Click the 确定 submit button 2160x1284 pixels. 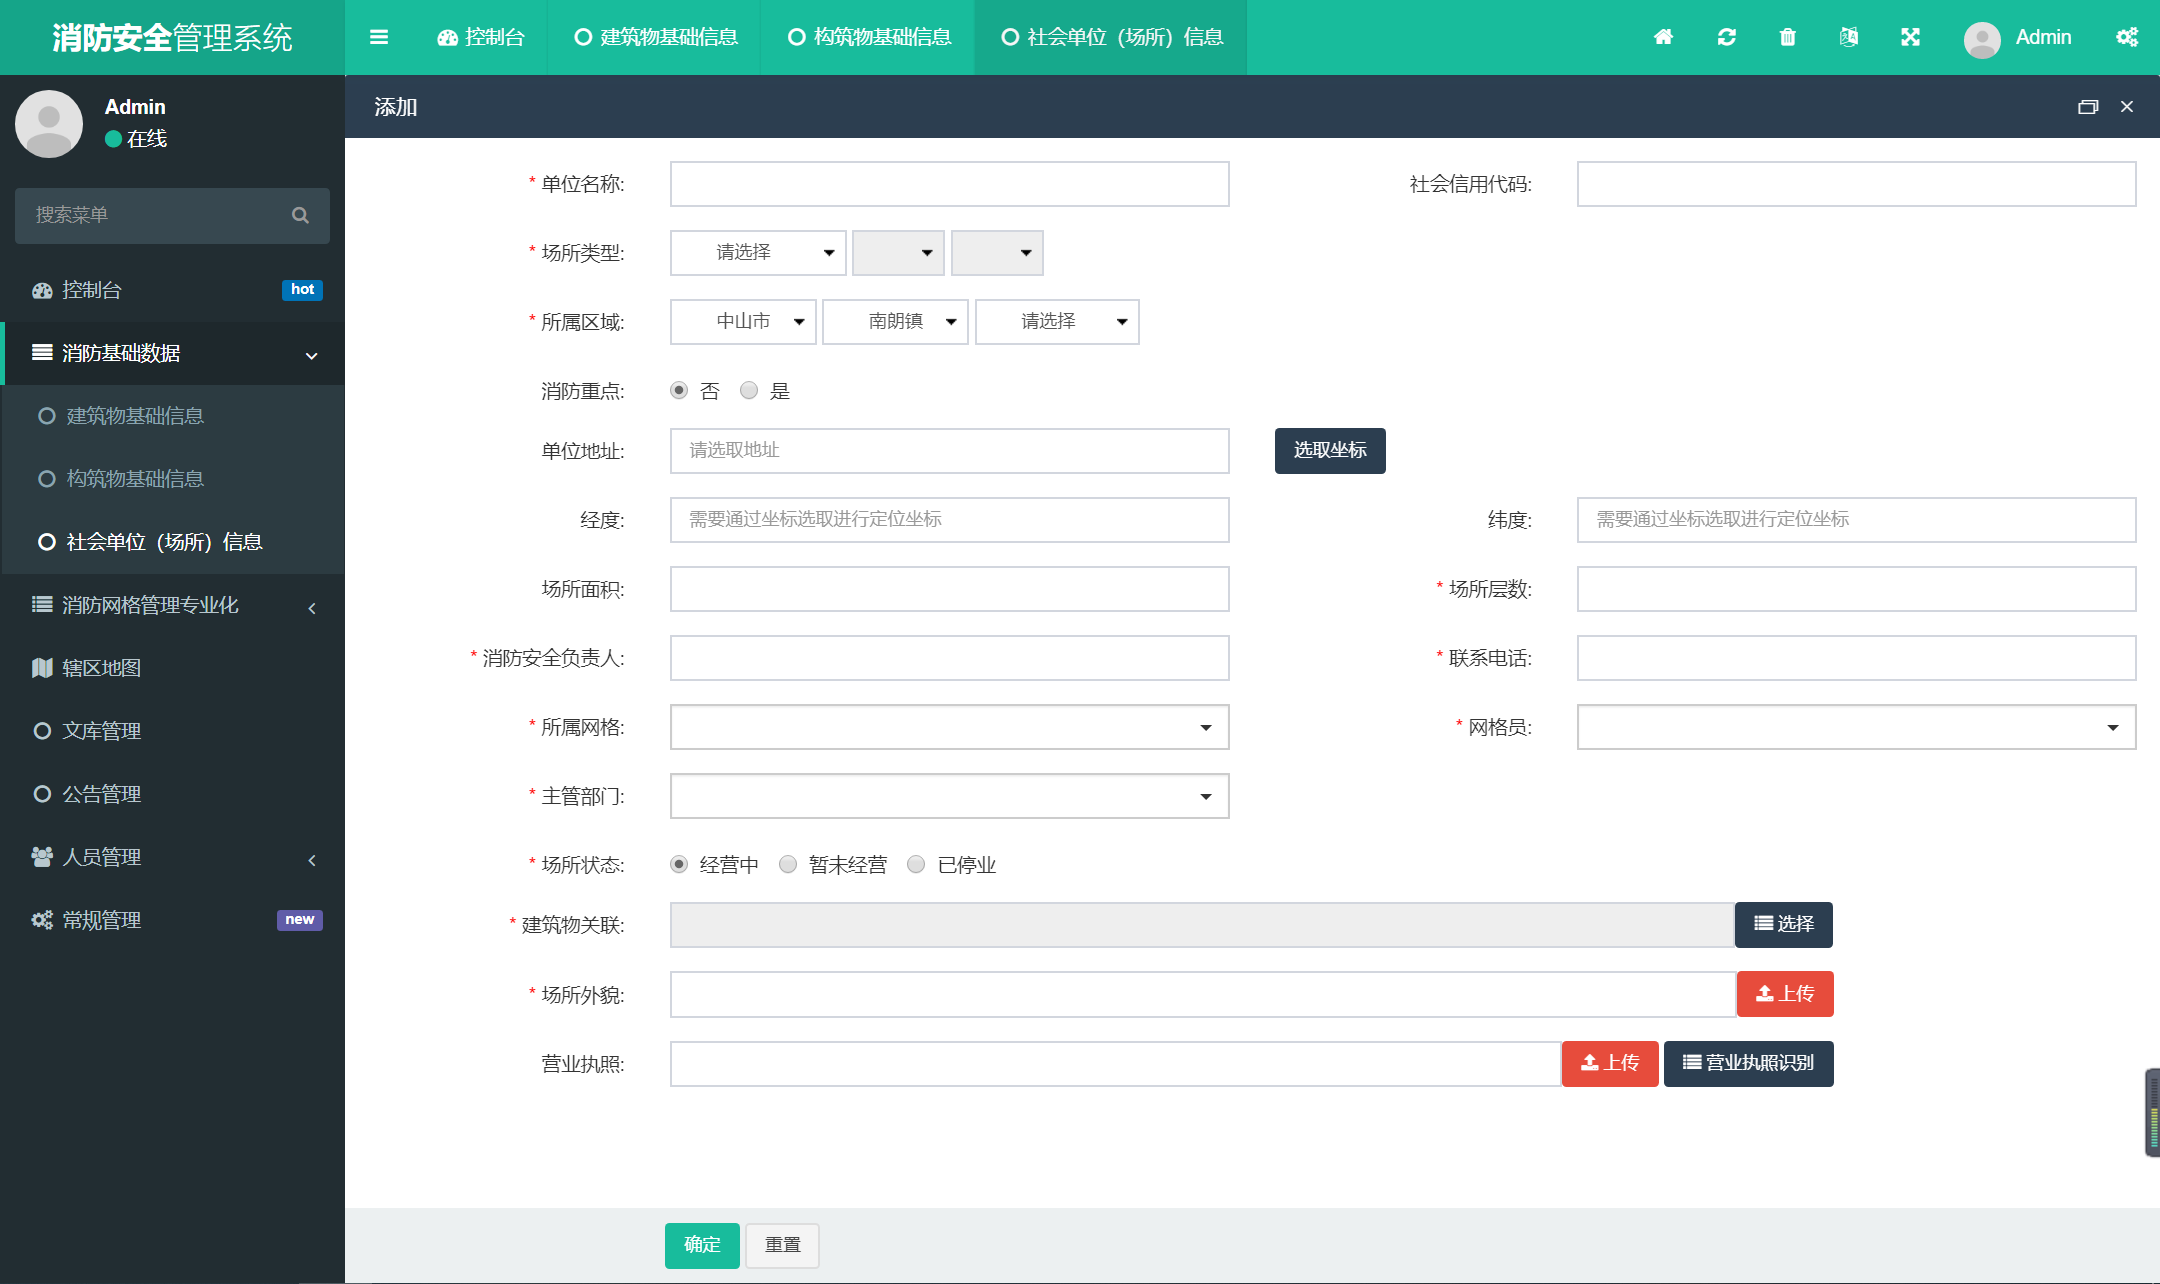(702, 1246)
